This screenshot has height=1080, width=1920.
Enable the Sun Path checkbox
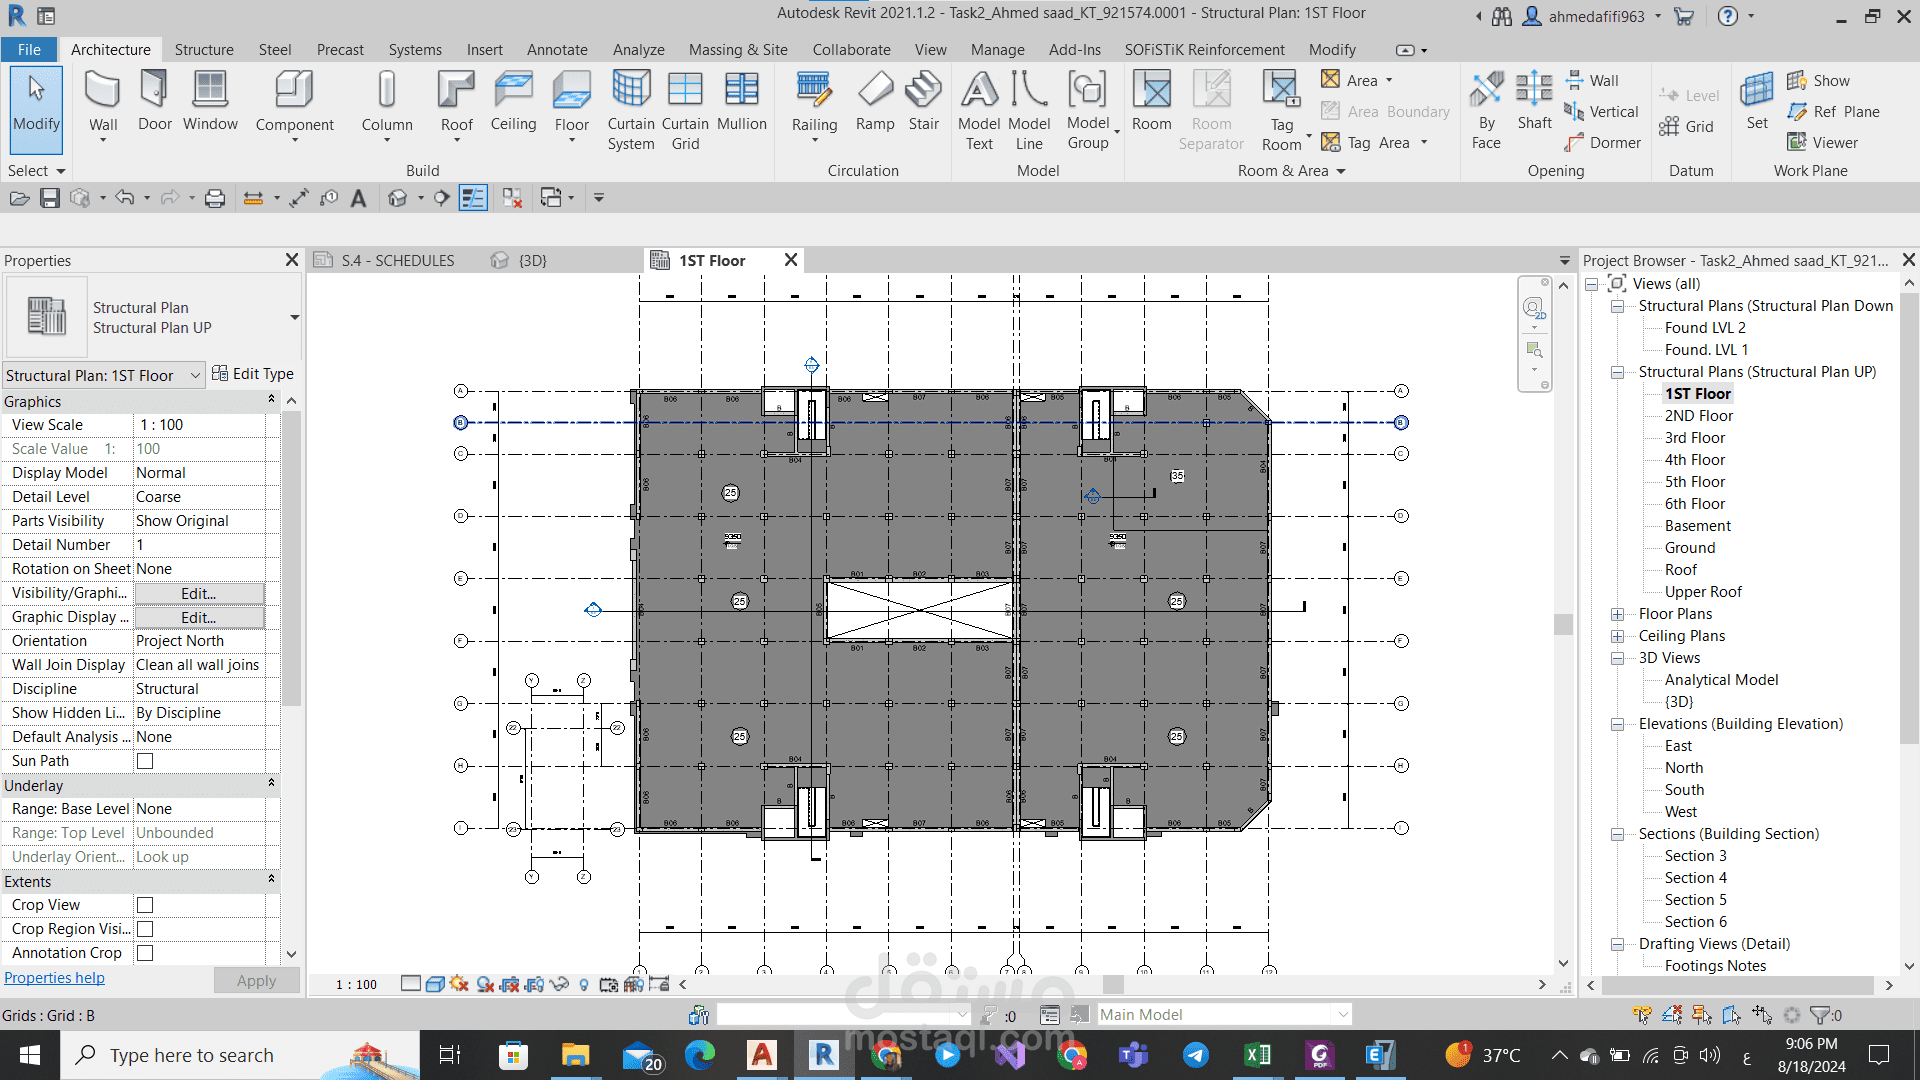tap(145, 761)
